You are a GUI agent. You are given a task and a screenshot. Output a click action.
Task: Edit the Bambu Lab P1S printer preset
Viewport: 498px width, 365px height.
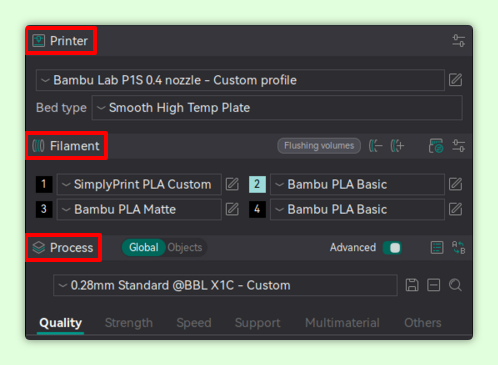click(455, 80)
